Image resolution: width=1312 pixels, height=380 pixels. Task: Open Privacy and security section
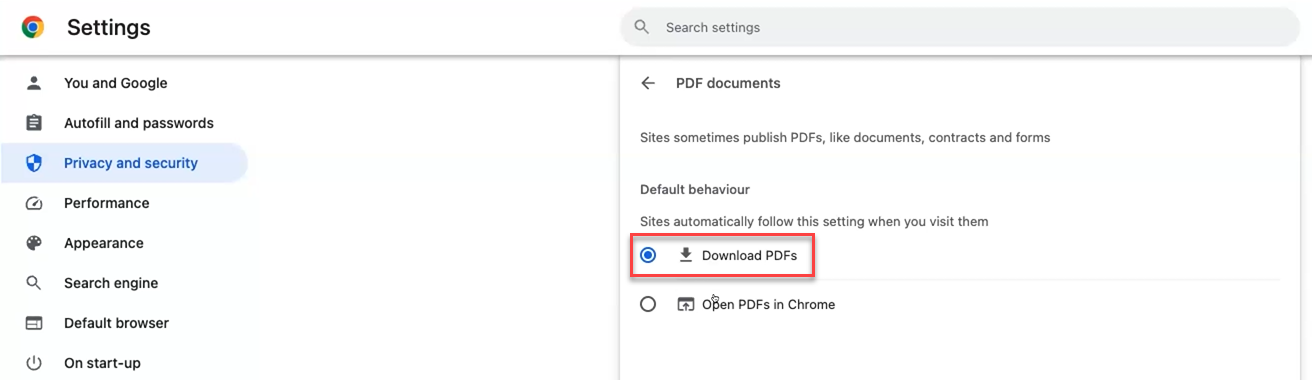click(x=124, y=163)
